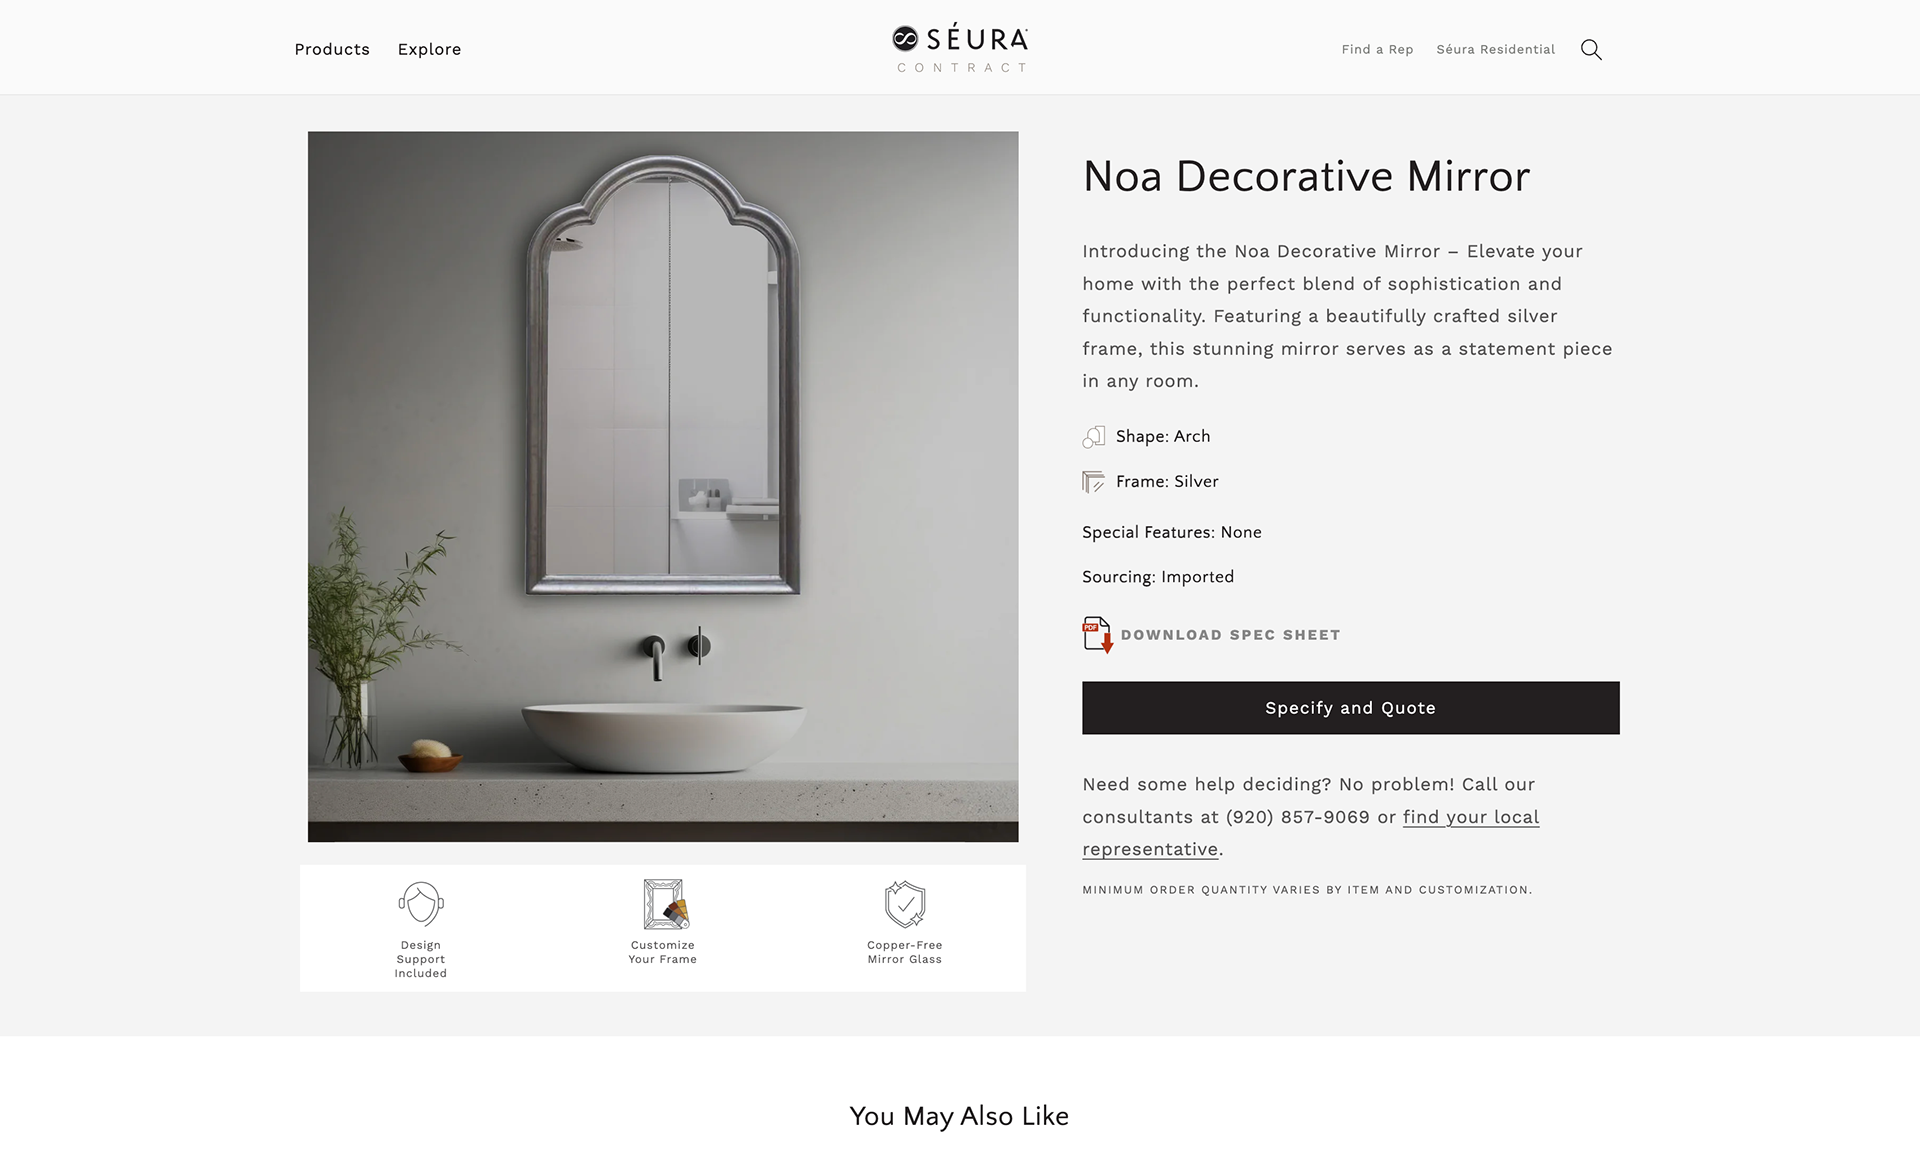1920x1152 pixels.
Task: Click the Customize Your Frame label
Action: [x=663, y=952]
